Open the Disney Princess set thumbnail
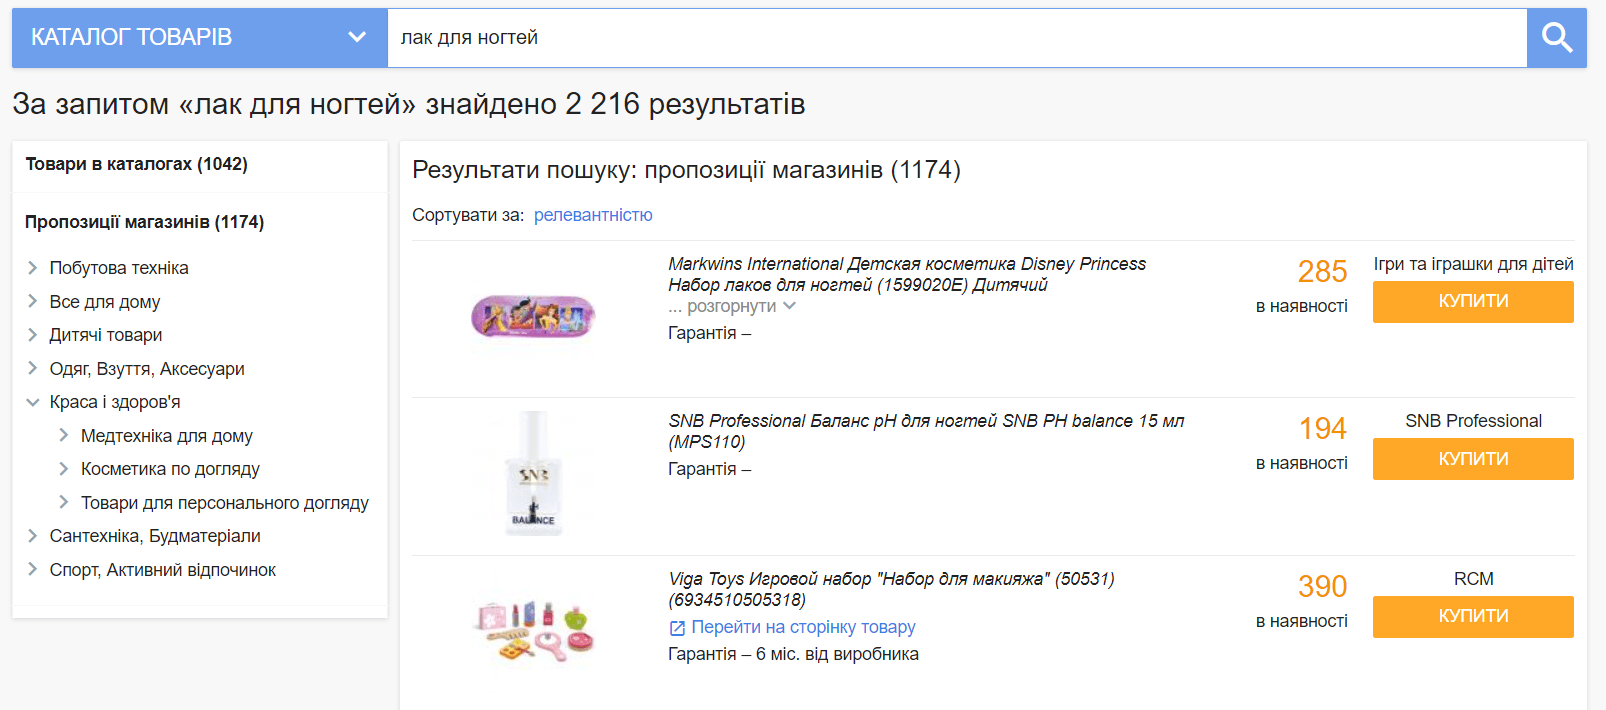The image size is (1606, 710). coord(533,317)
